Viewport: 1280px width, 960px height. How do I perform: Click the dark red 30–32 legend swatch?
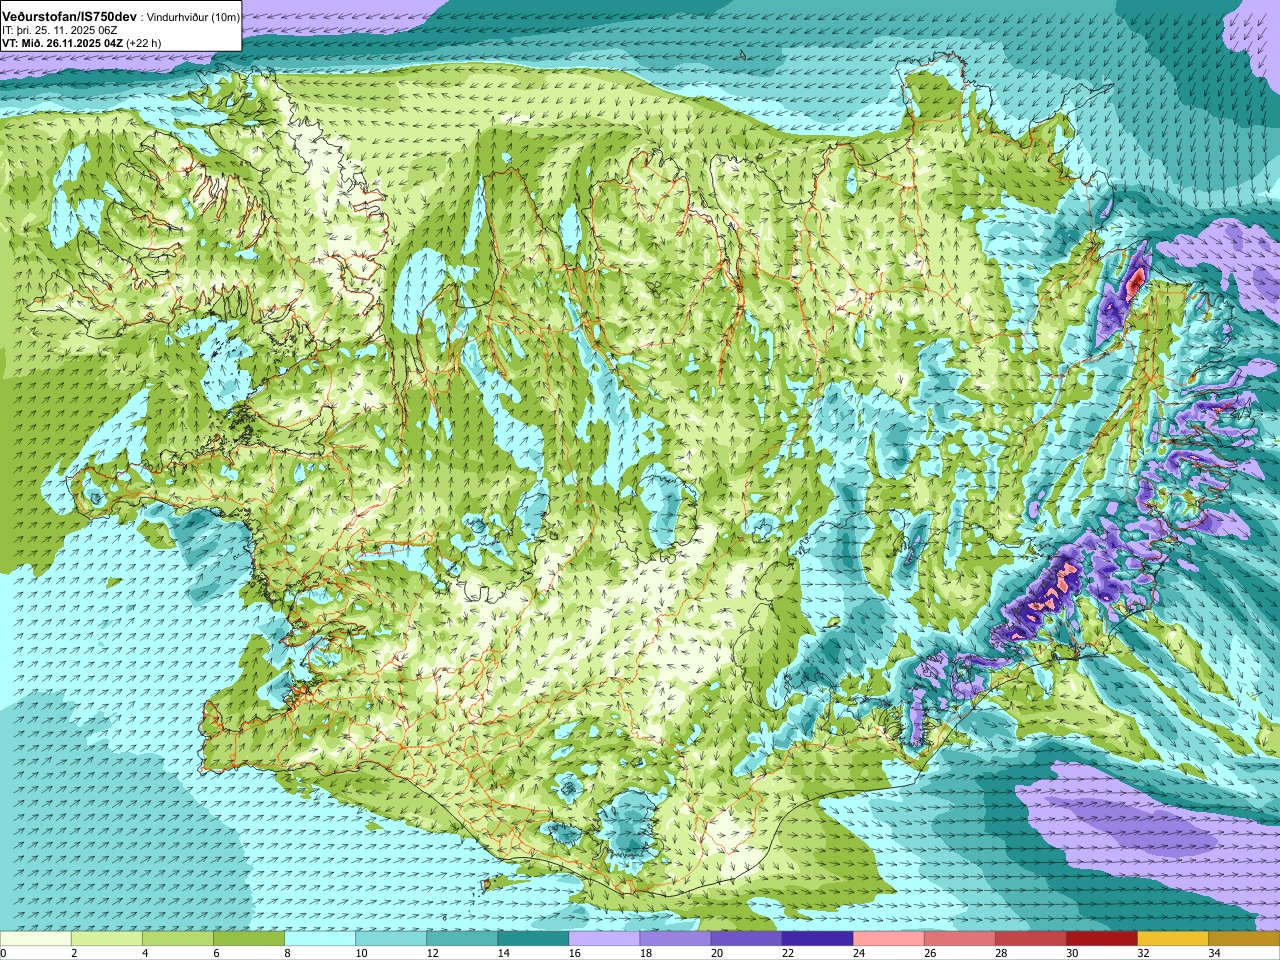click(1101, 939)
